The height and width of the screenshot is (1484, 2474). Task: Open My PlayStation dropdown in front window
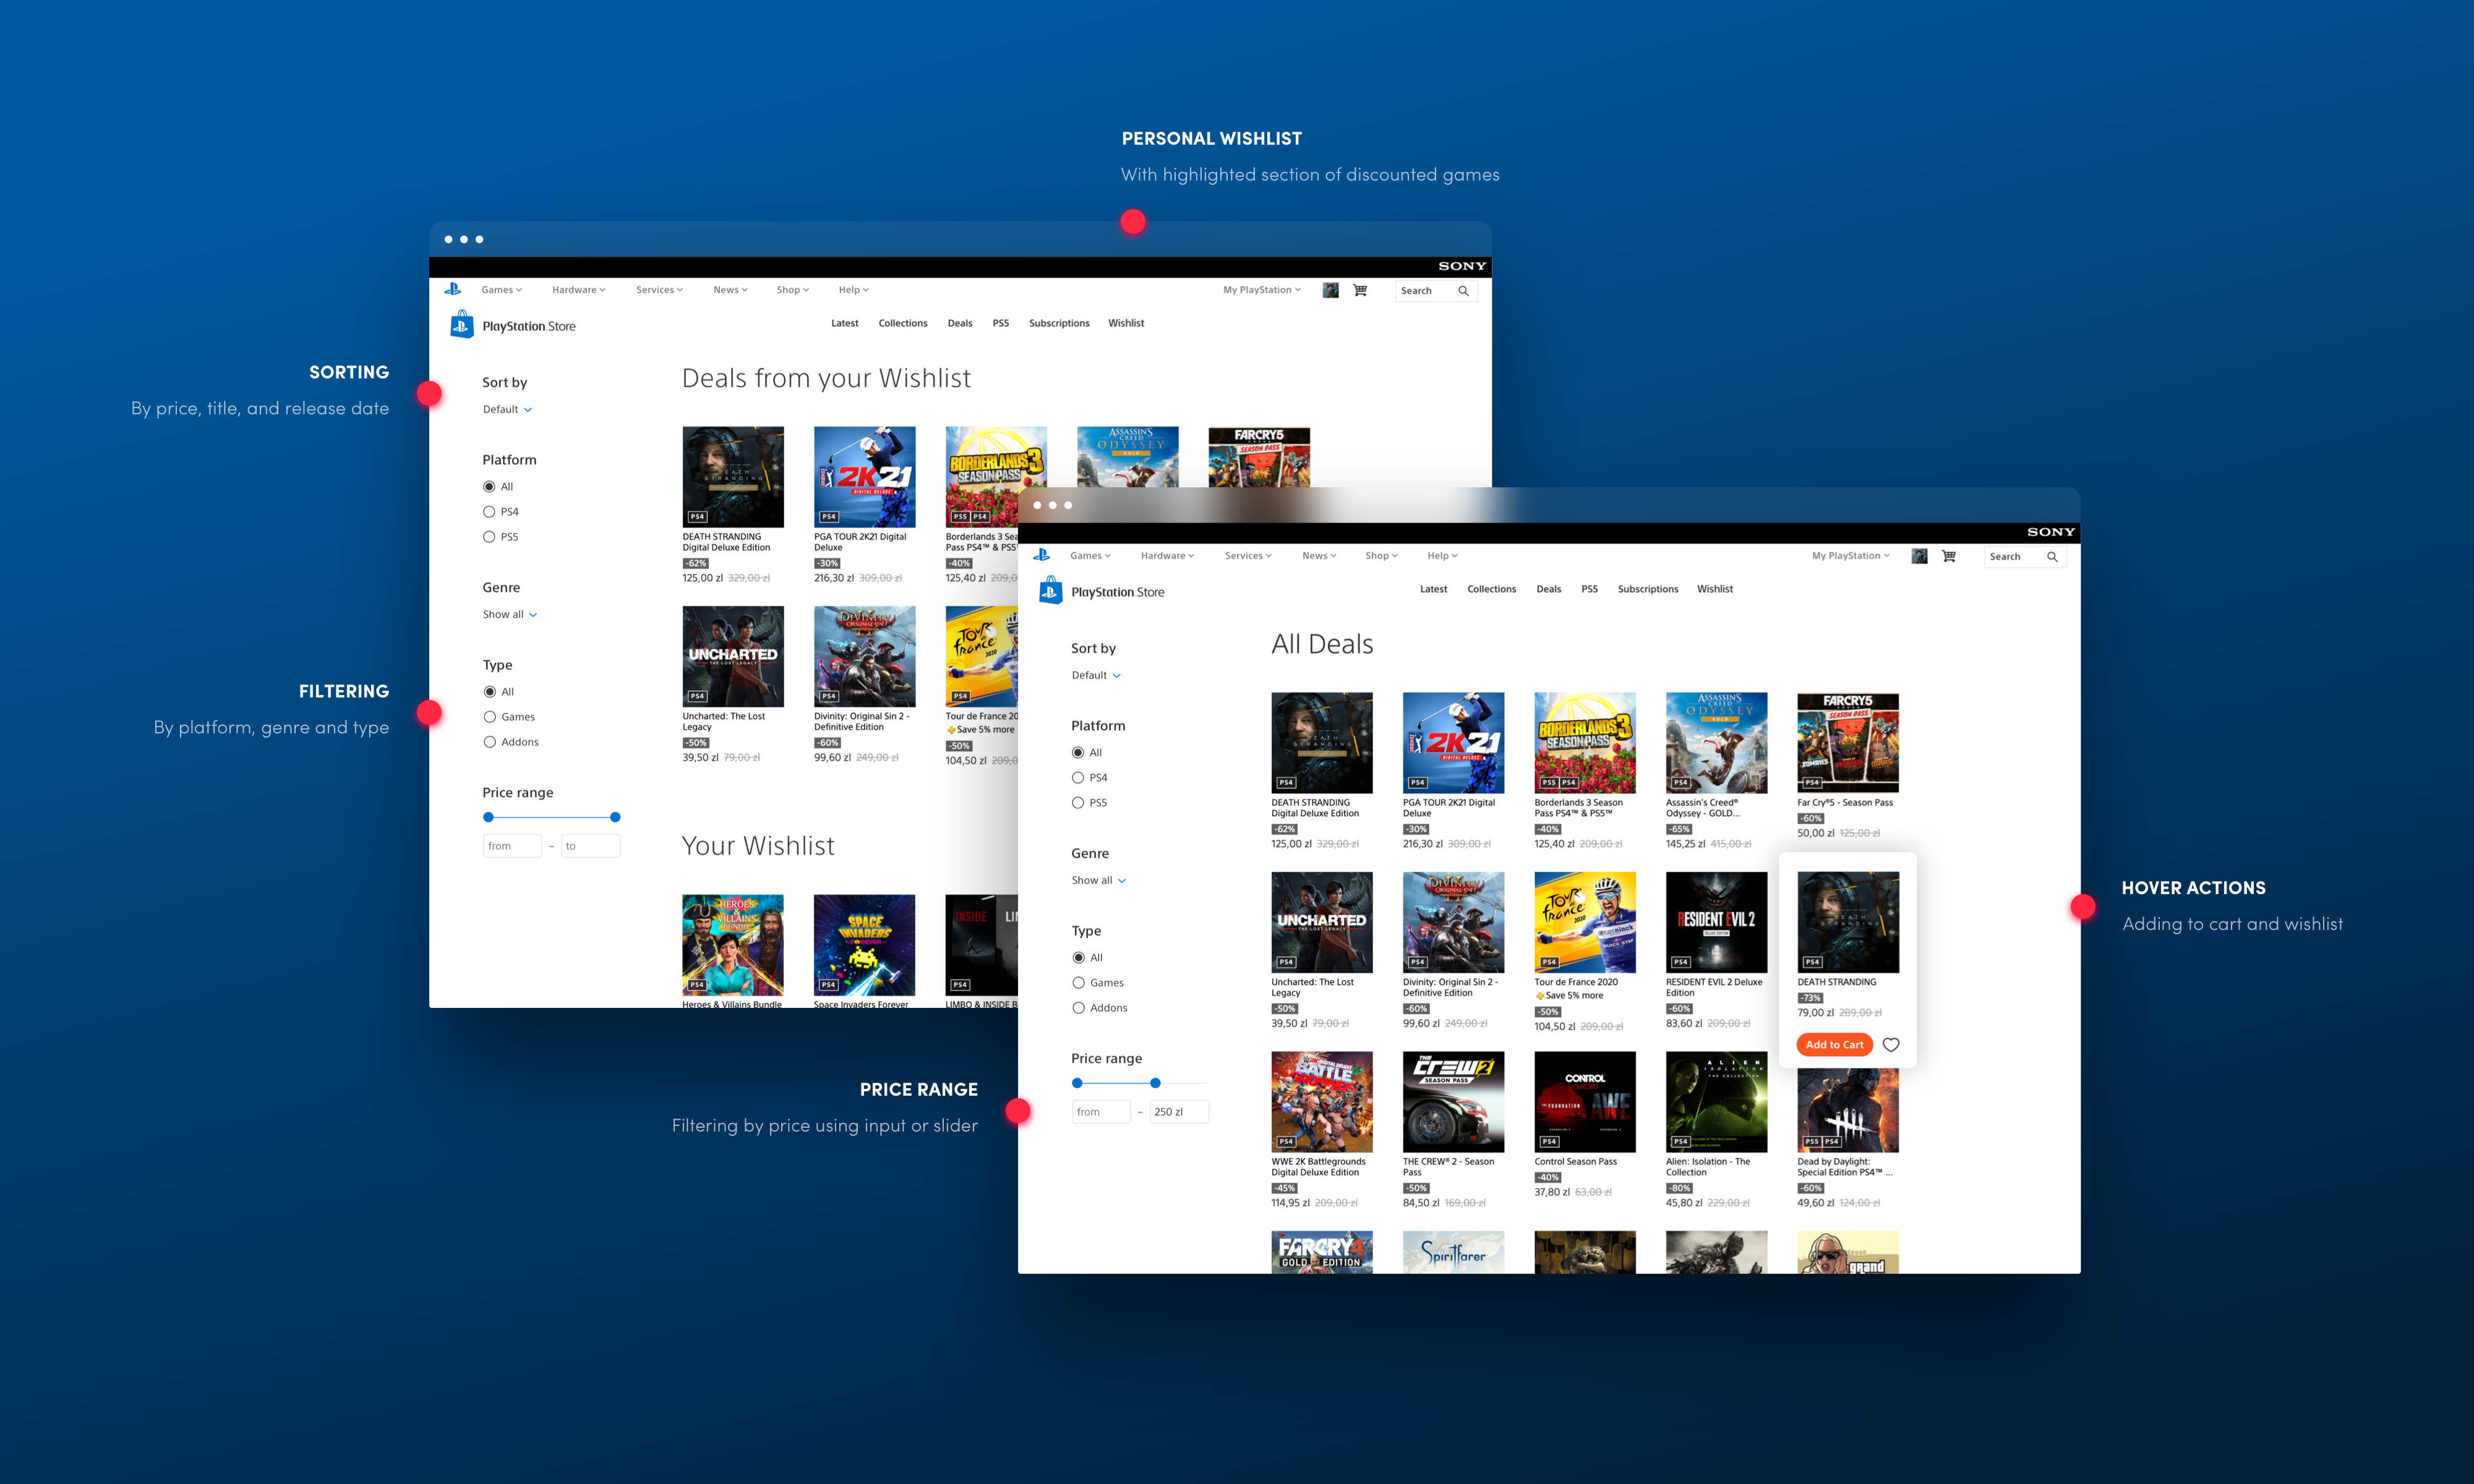[x=1850, y=556]
